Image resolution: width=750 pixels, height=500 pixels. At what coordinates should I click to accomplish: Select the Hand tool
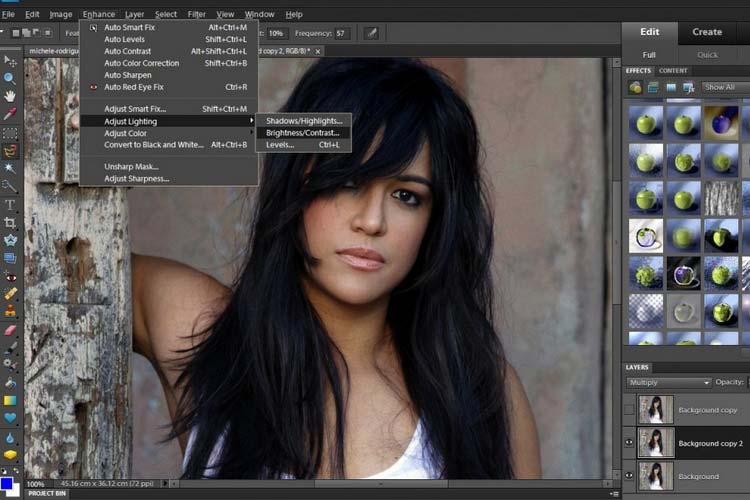[10, 96]
